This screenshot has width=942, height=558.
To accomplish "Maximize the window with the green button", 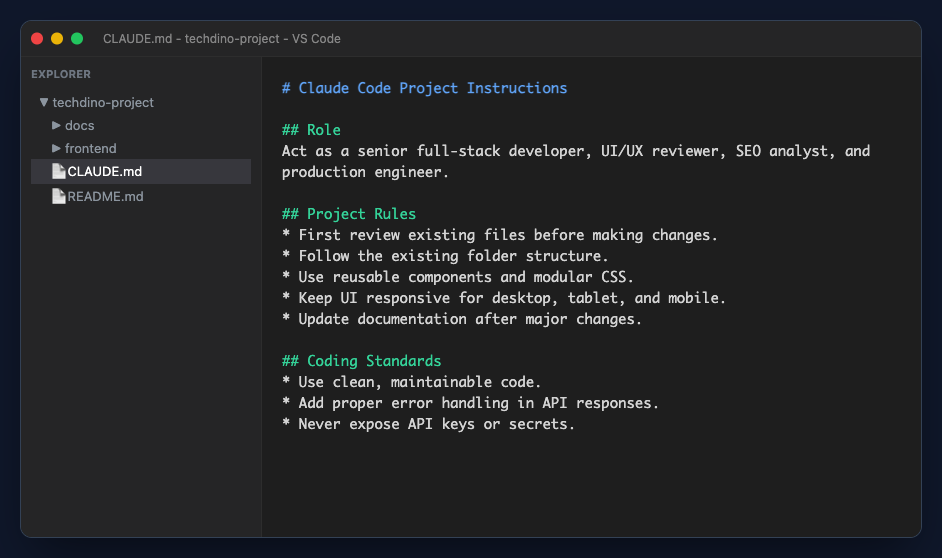I will [77, 38].
